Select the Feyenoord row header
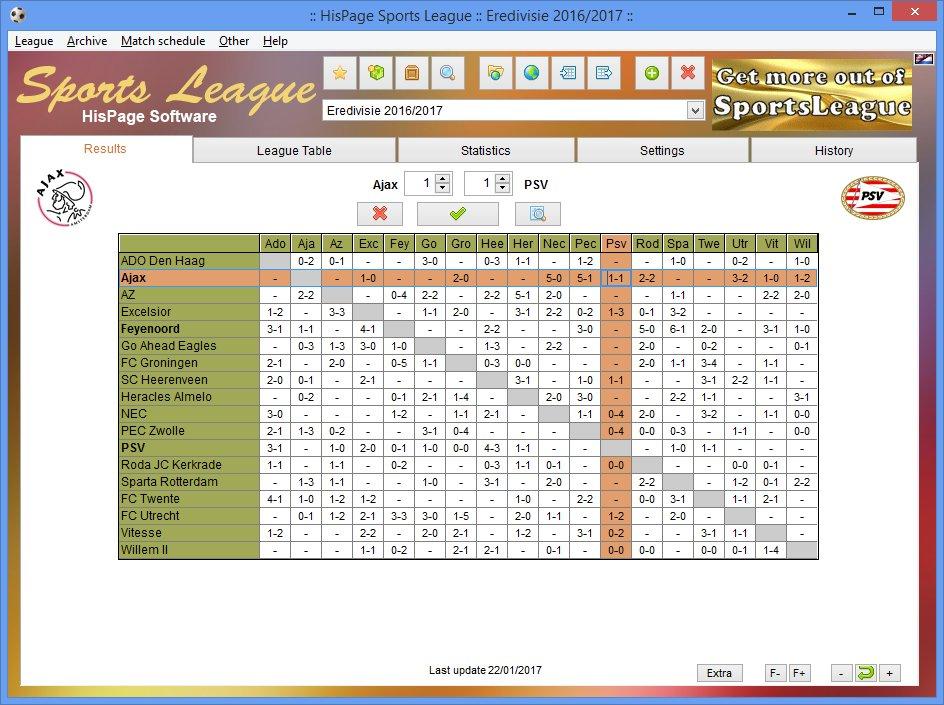This screenshot has height=705, width=944. tap(189, 329)
